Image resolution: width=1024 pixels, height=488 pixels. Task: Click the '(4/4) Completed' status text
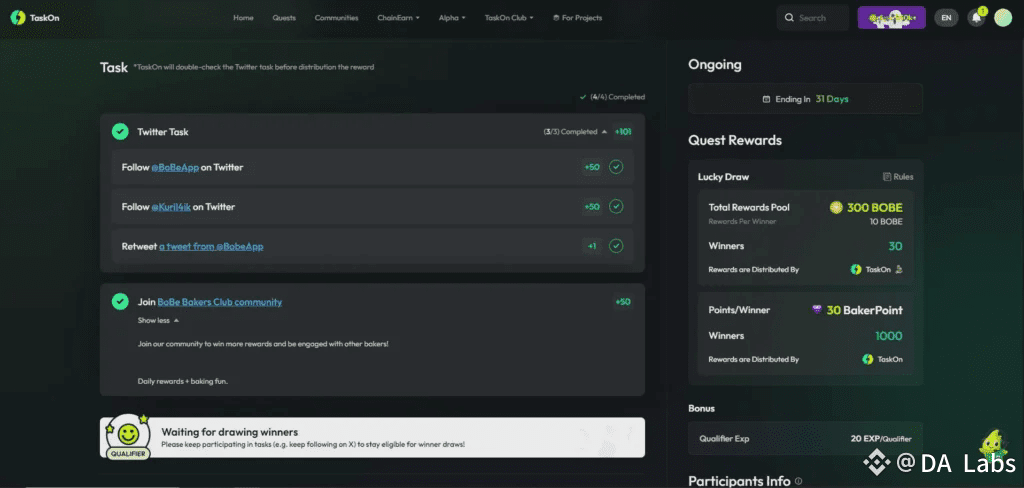point(617,97)
